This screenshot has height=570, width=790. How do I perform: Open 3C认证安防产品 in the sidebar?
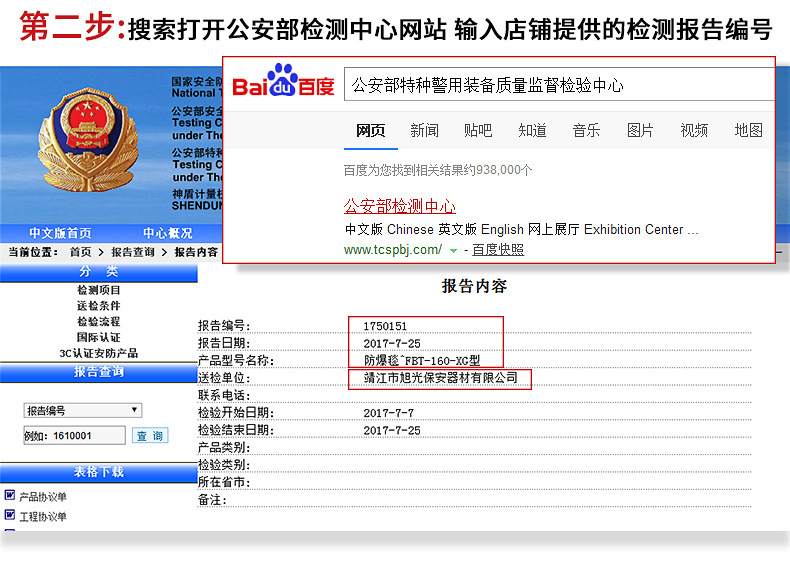coord(99,353)
